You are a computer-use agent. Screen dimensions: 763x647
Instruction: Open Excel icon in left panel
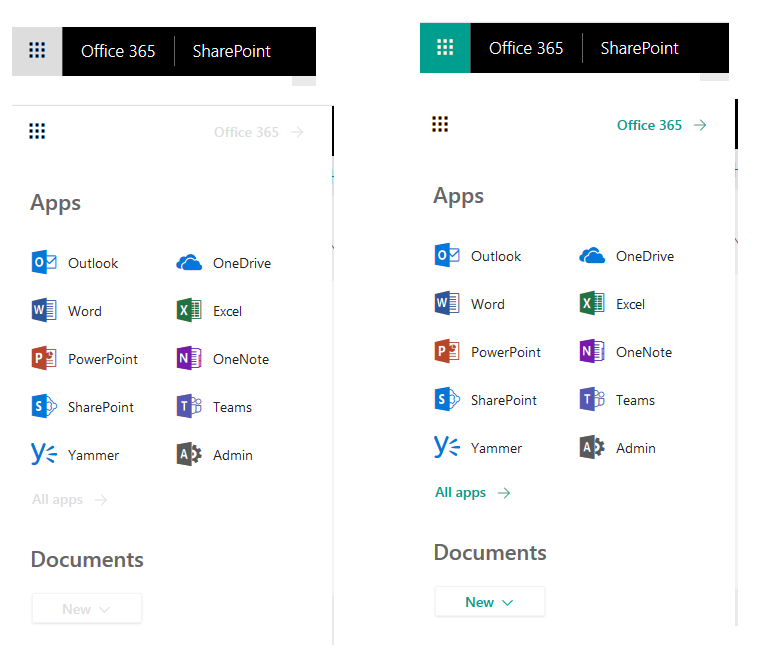pyautogui.click(x=189, y=310)
